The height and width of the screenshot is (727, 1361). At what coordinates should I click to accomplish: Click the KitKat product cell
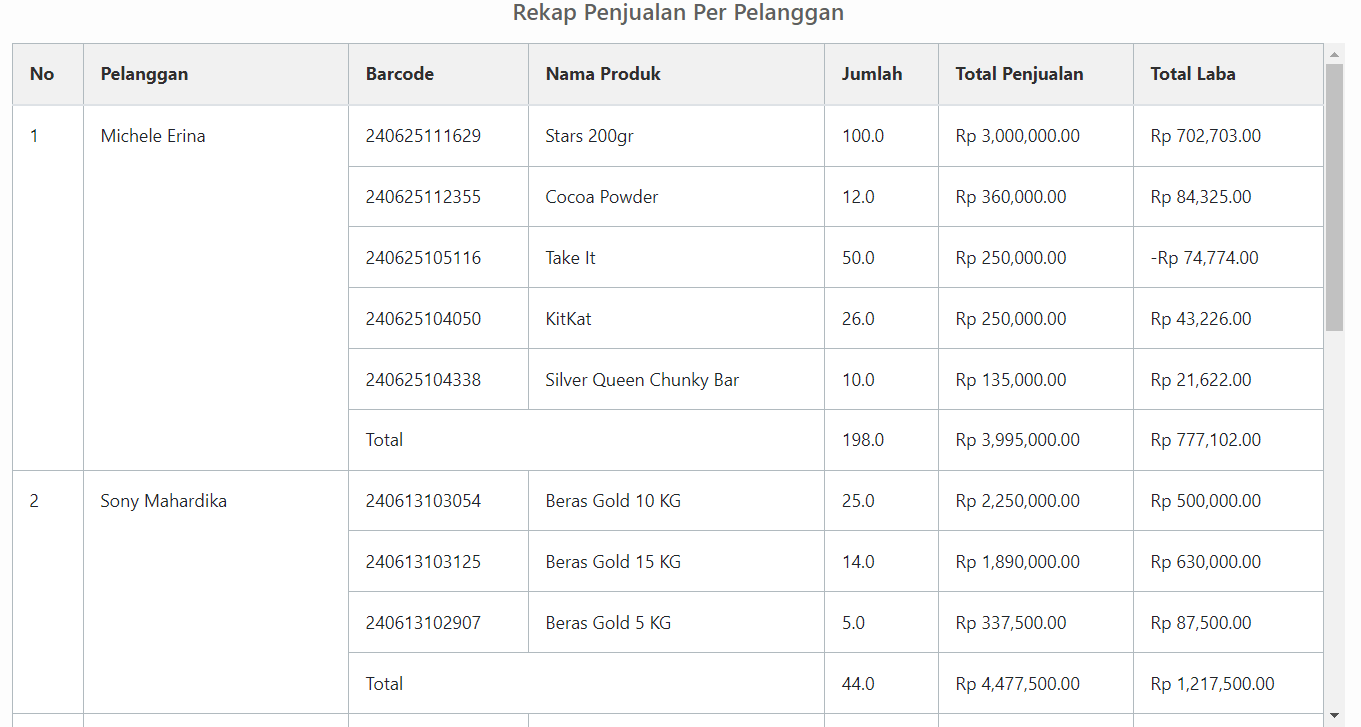click(568, 319)
